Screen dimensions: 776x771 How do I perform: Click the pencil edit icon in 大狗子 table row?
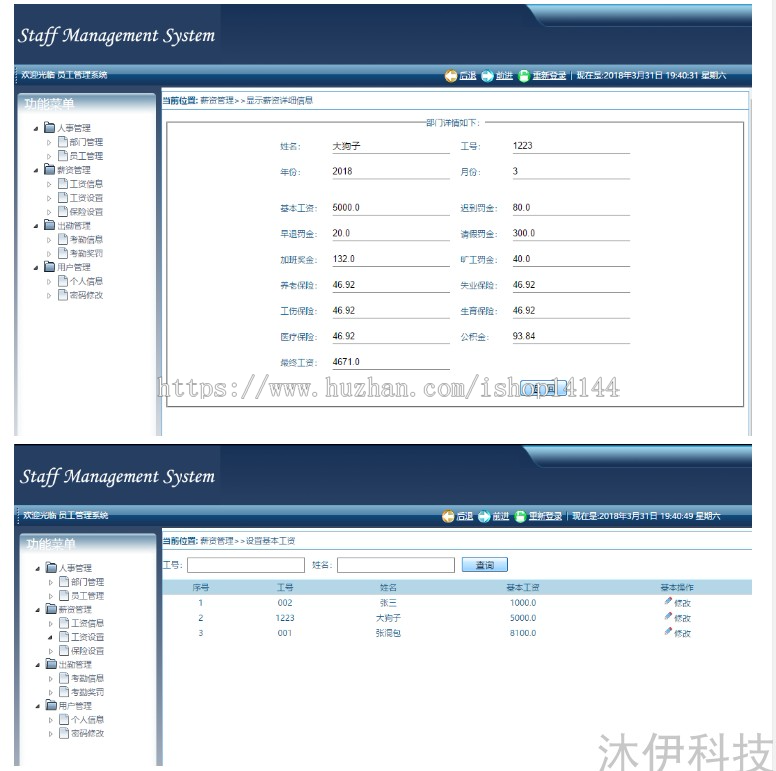tap(668, 616)
